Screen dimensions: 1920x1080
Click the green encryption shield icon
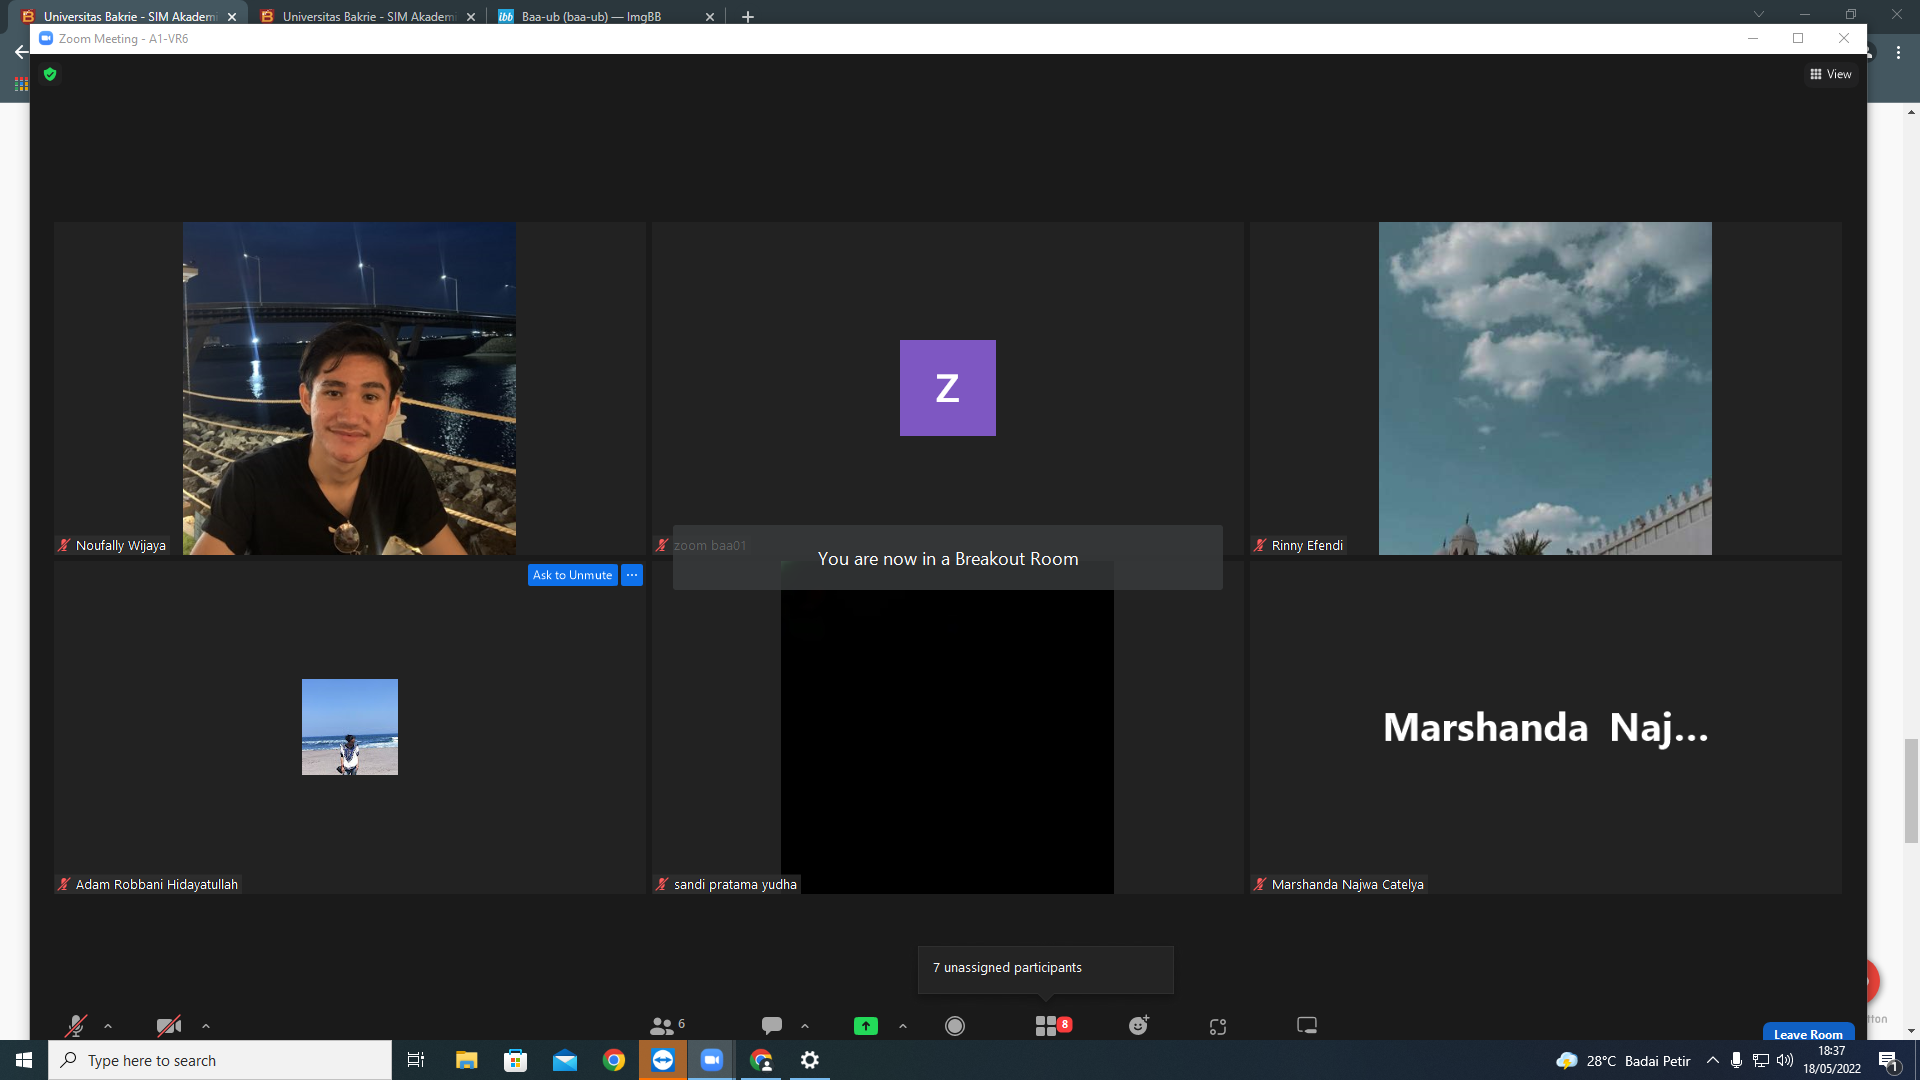[50, 74]
